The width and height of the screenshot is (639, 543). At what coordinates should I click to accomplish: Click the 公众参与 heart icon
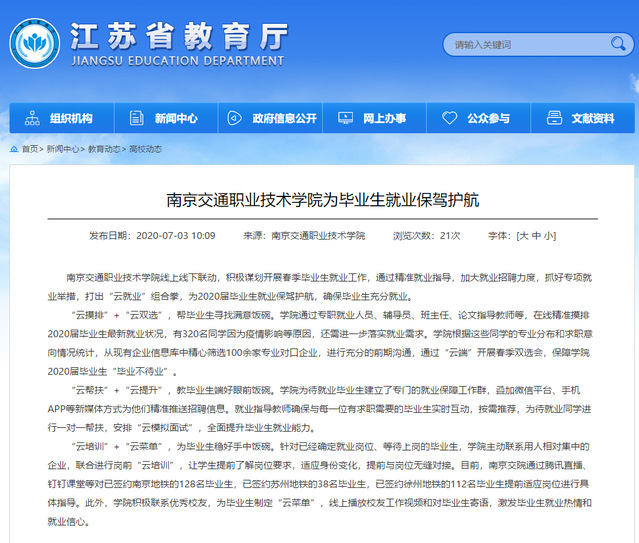tap(450, 118)
